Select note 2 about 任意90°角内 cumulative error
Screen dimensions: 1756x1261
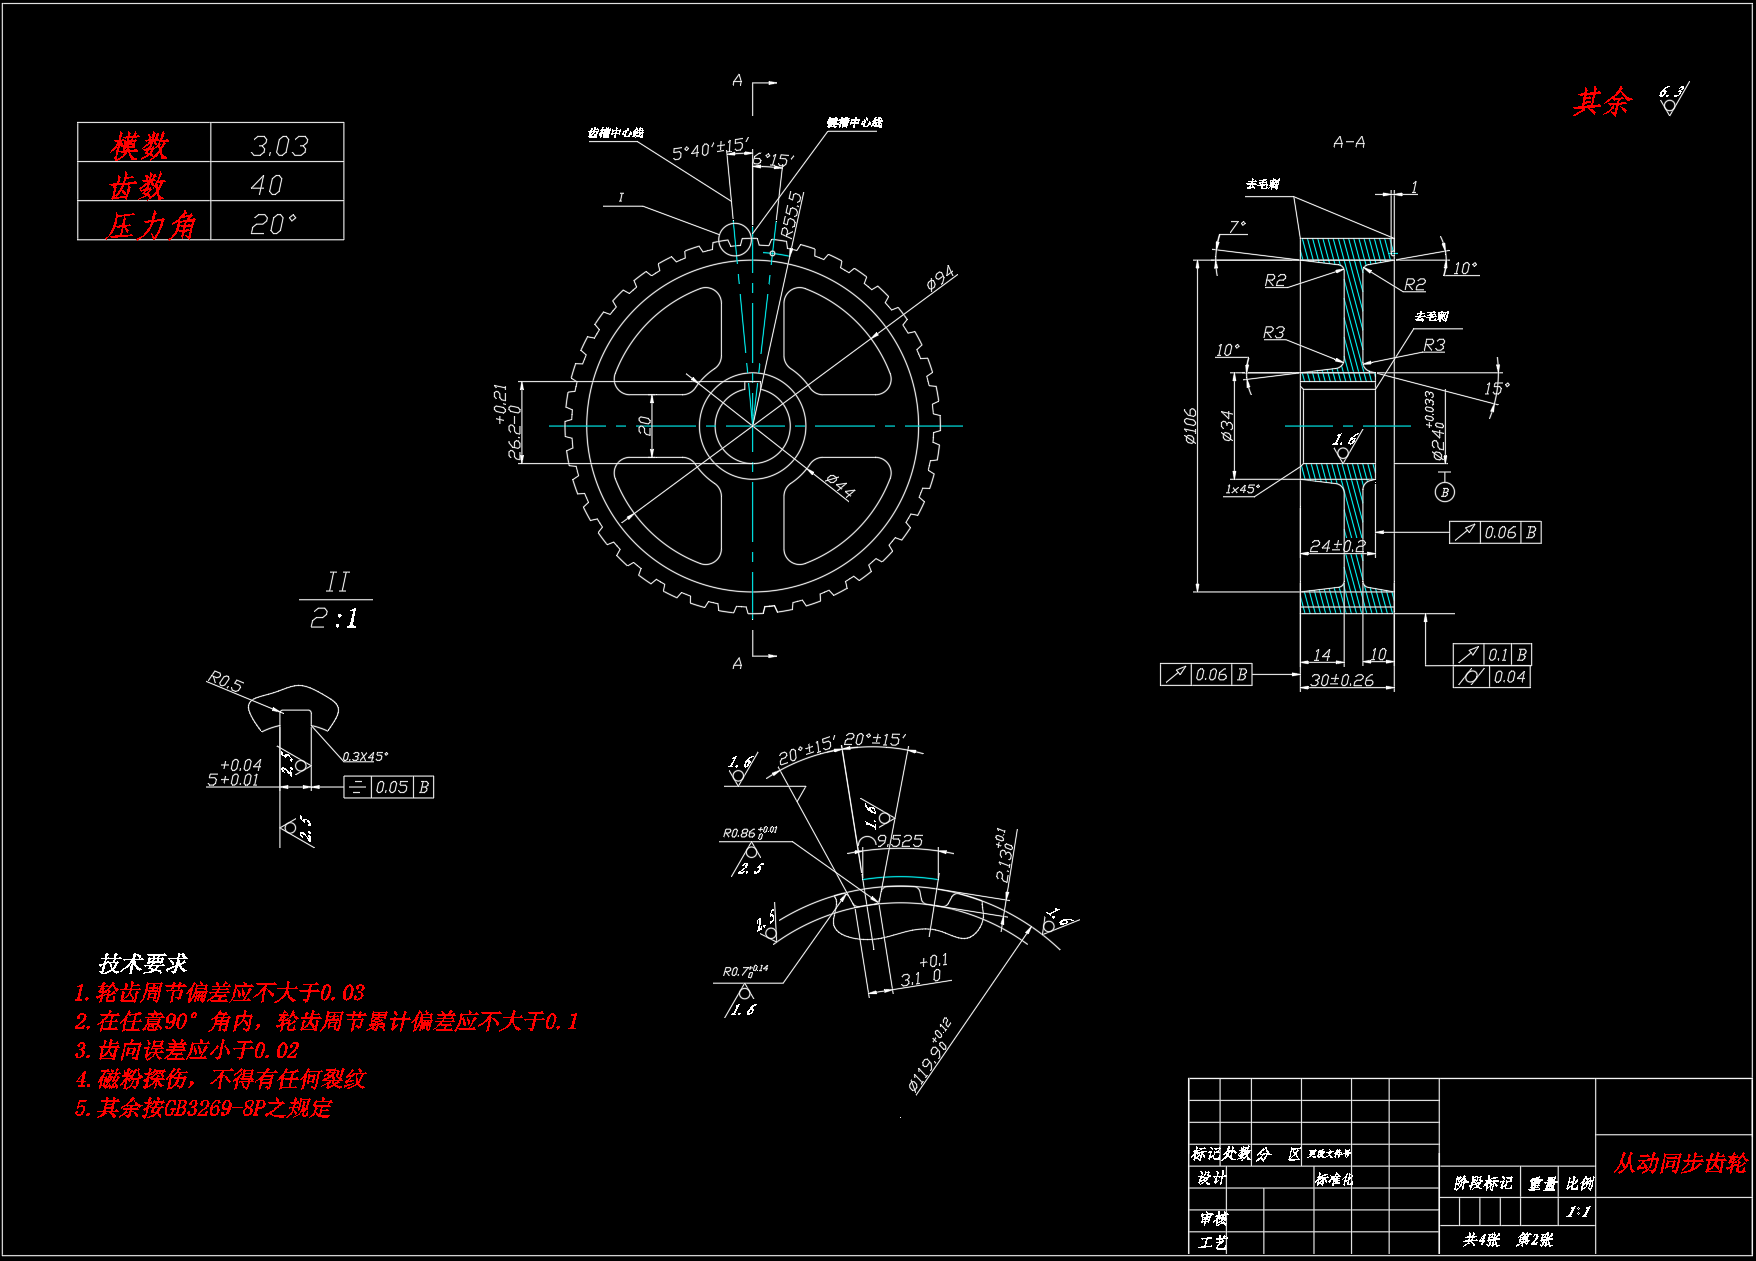click(x=327, y=1021)
